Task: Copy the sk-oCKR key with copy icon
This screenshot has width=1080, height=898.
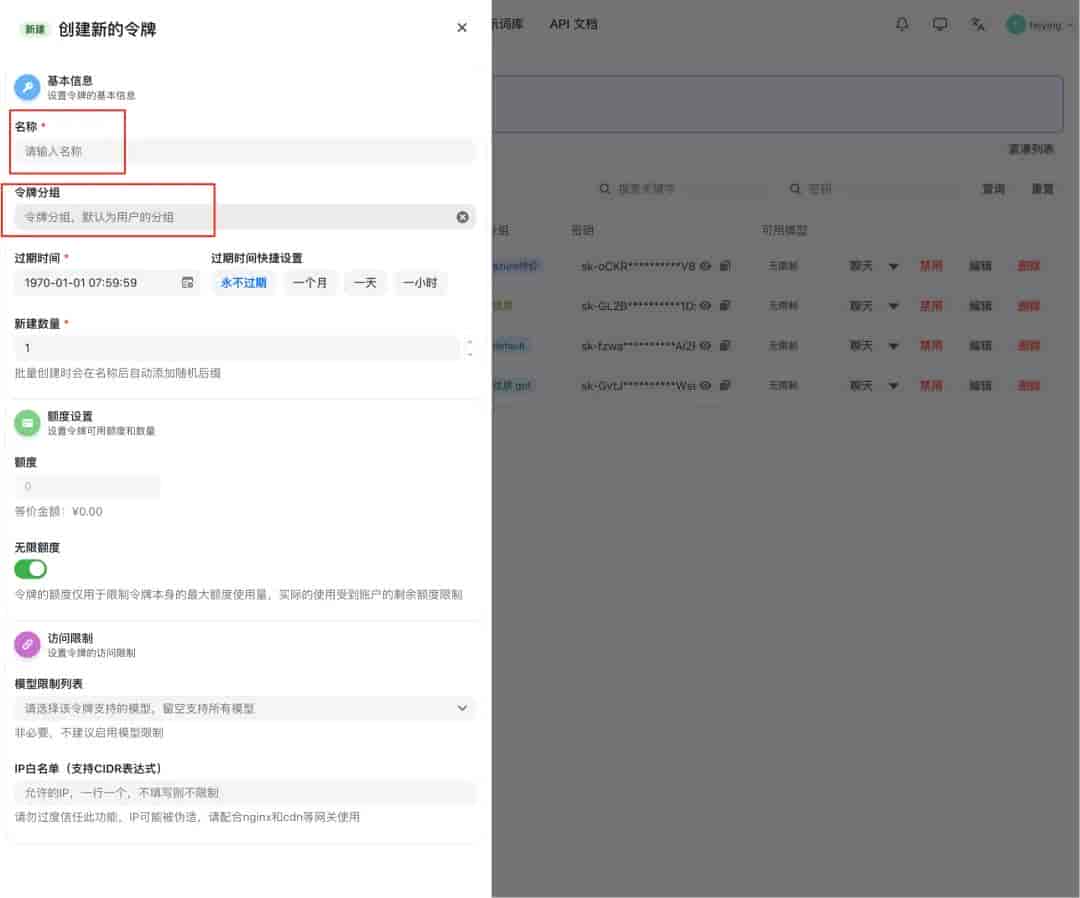Action: coord(725,266)
